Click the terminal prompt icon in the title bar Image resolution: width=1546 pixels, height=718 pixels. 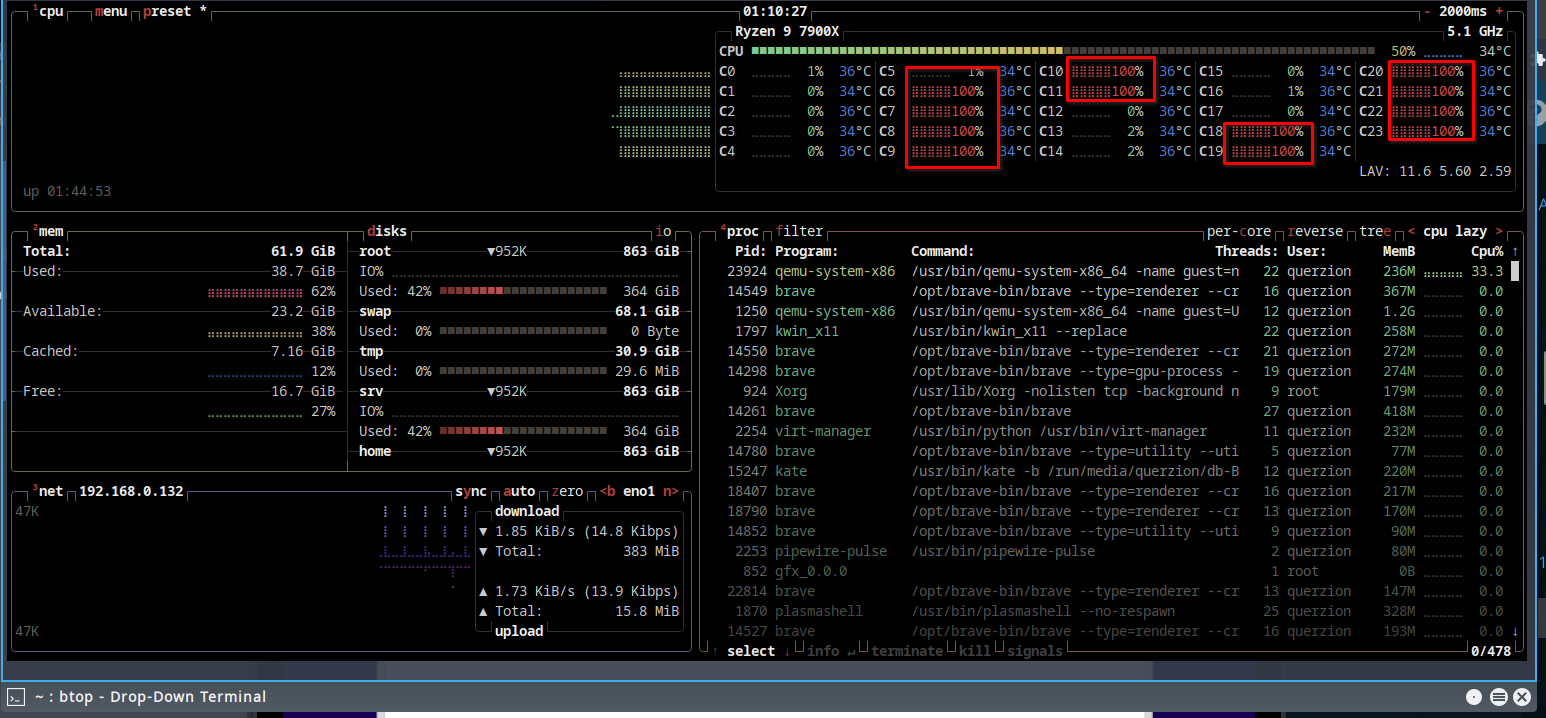point(16,697)
